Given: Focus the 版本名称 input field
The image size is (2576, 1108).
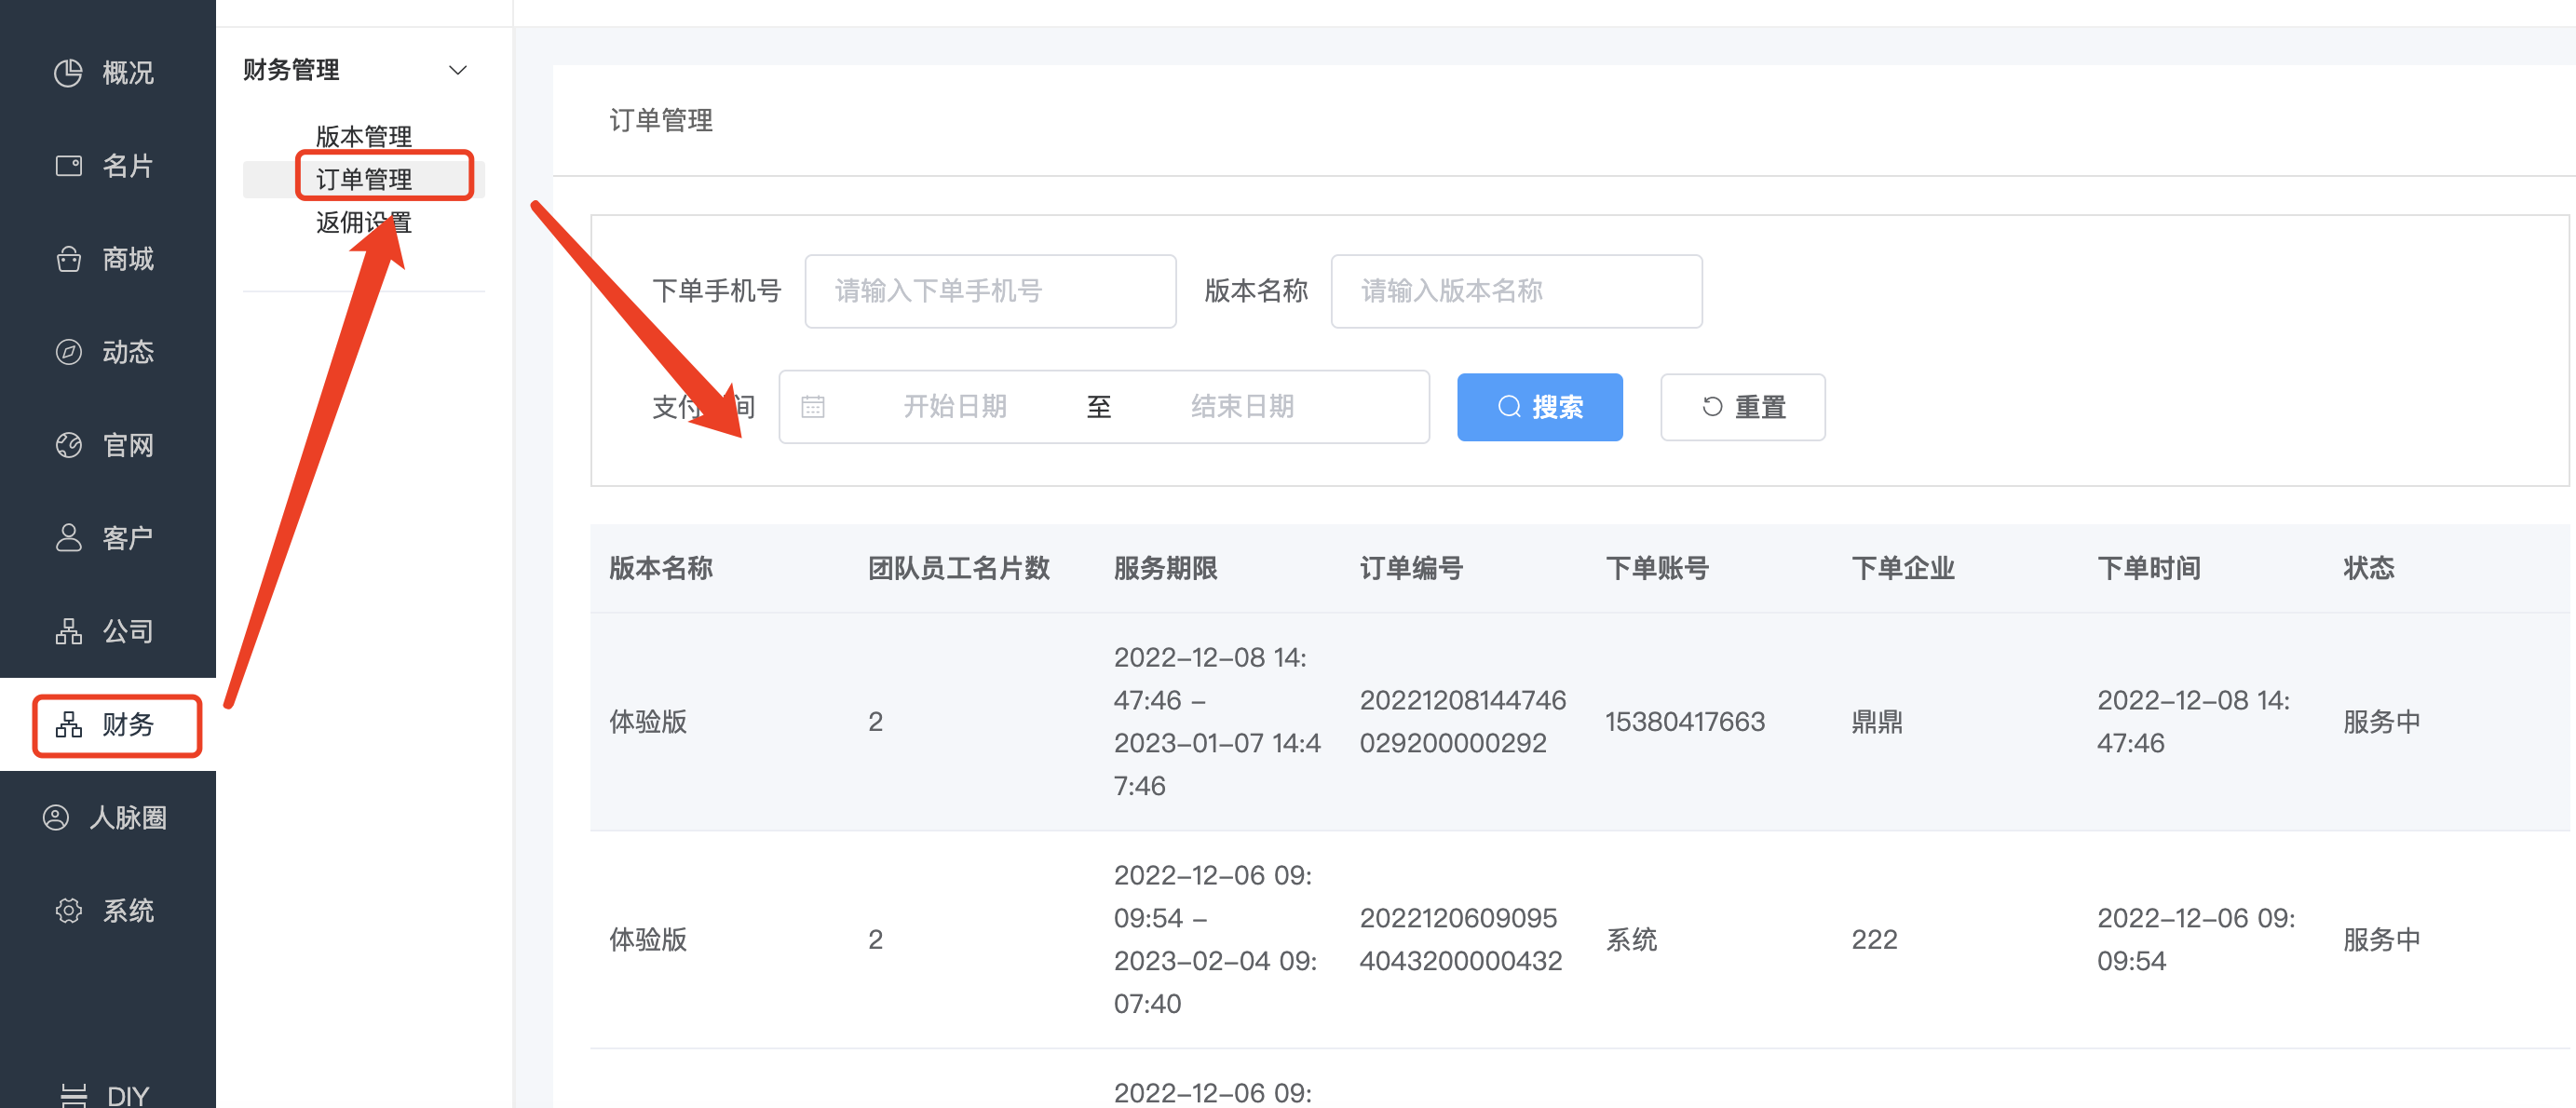Looking at the screenshot, I should point(1516,291).
